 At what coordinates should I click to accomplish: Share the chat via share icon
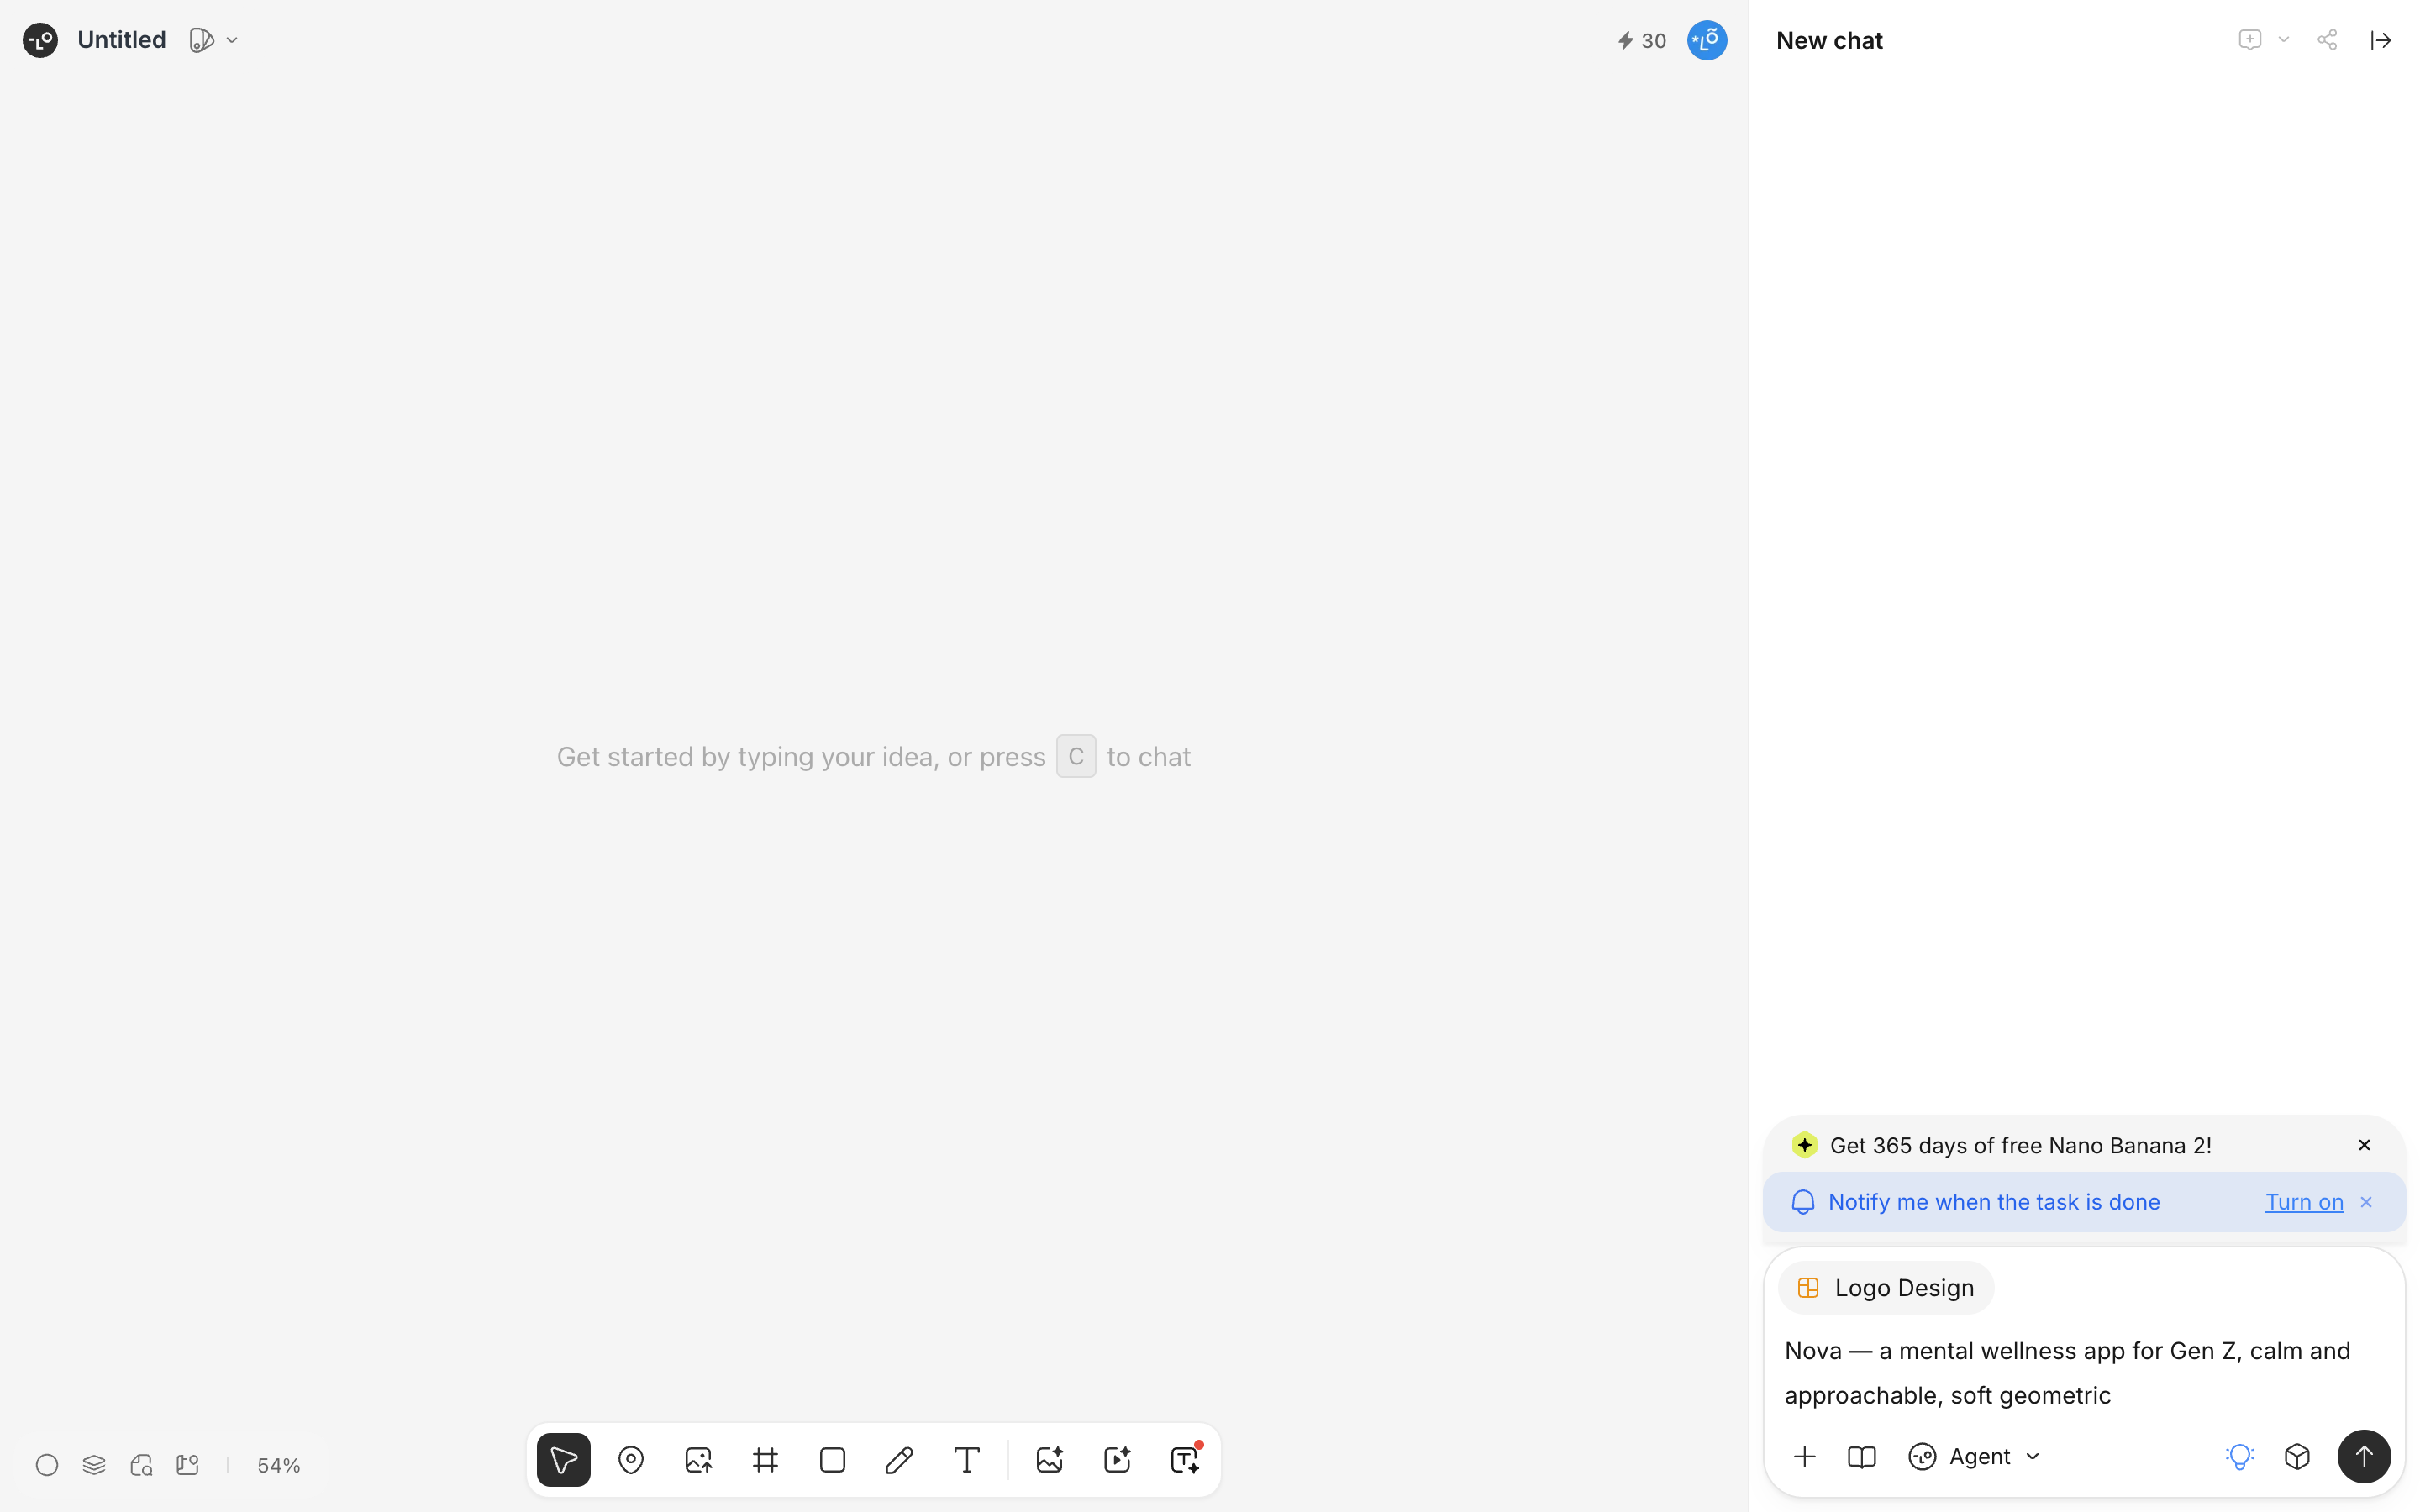click(x=2327, y=40)
